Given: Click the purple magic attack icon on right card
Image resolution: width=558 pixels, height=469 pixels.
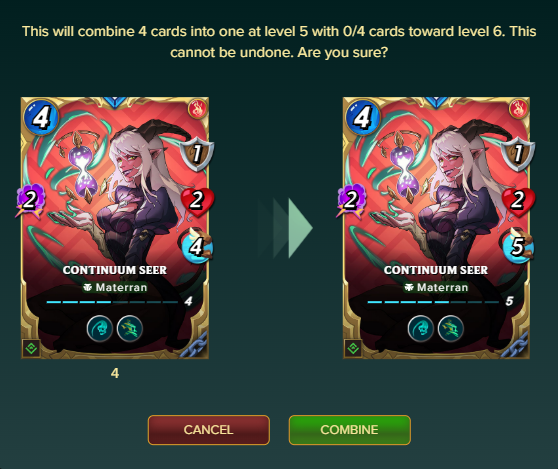Looking at the screenshot, I should point(352,201).
